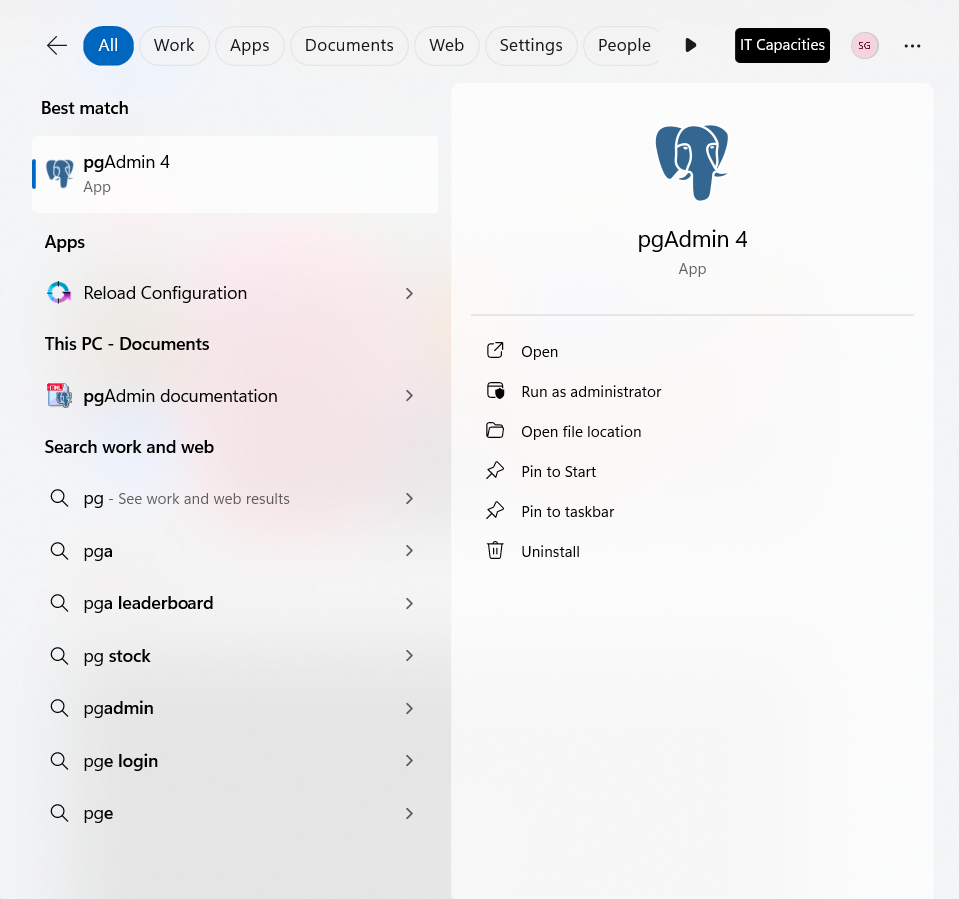The image size is (959, 899).
Task: Expand the 'pge' suggestion chevron
Action: [409, 813]
